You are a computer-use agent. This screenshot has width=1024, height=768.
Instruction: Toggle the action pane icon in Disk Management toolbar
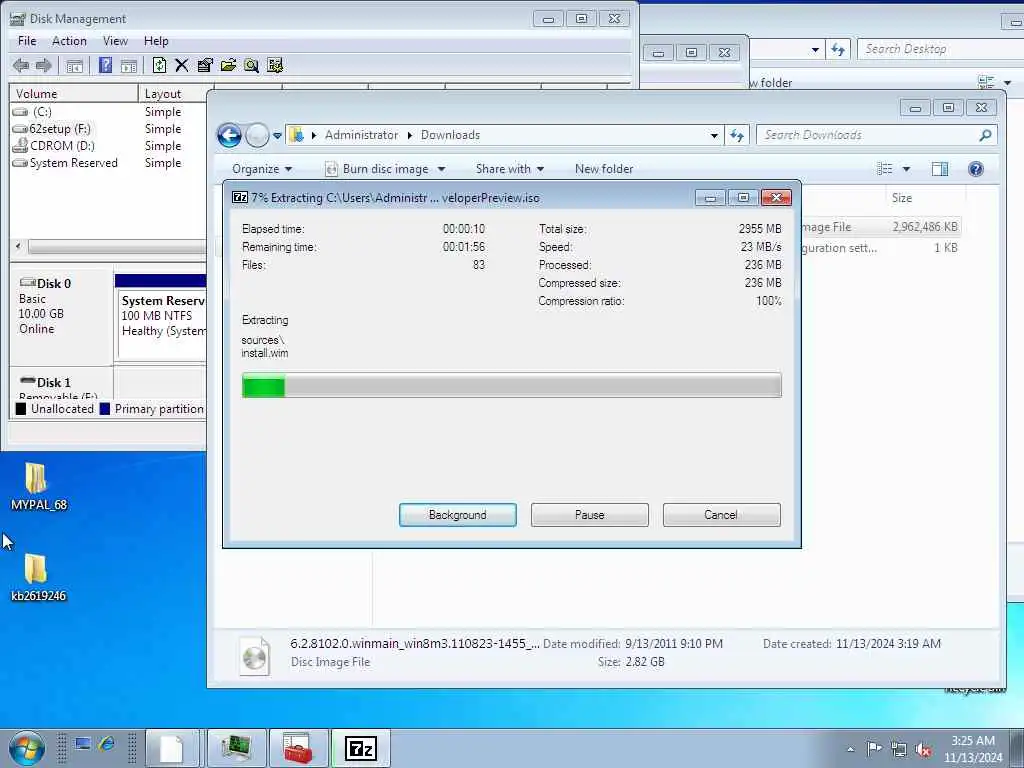129,65
